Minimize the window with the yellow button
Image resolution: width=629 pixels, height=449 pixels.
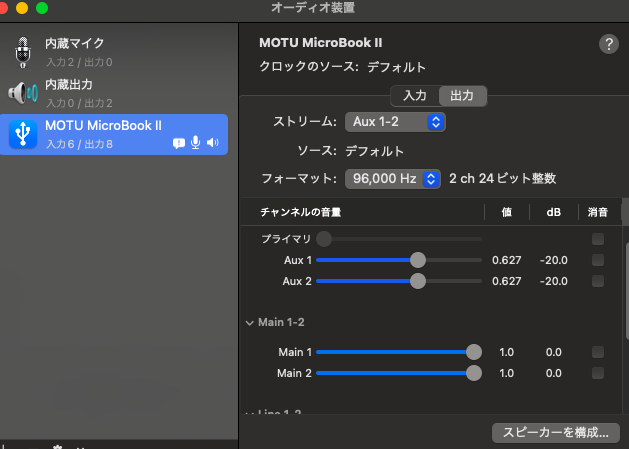click(22, 8)
